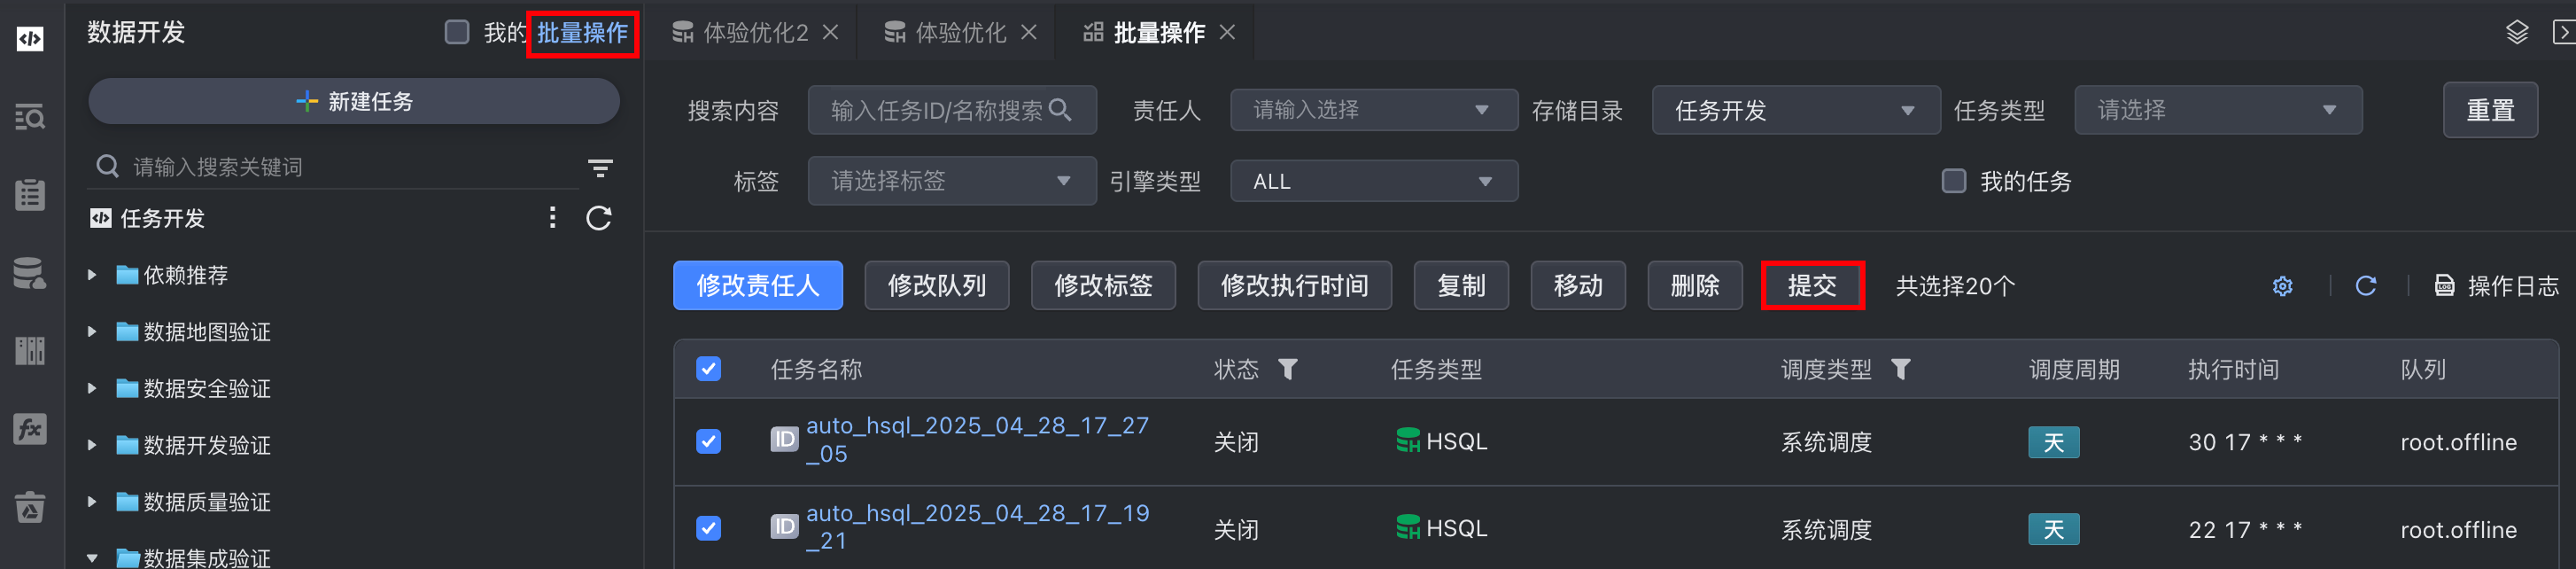Open table column settings gear icon
The width and height of the screenshot is (2576, 569).
click(x=2282, y=287)
